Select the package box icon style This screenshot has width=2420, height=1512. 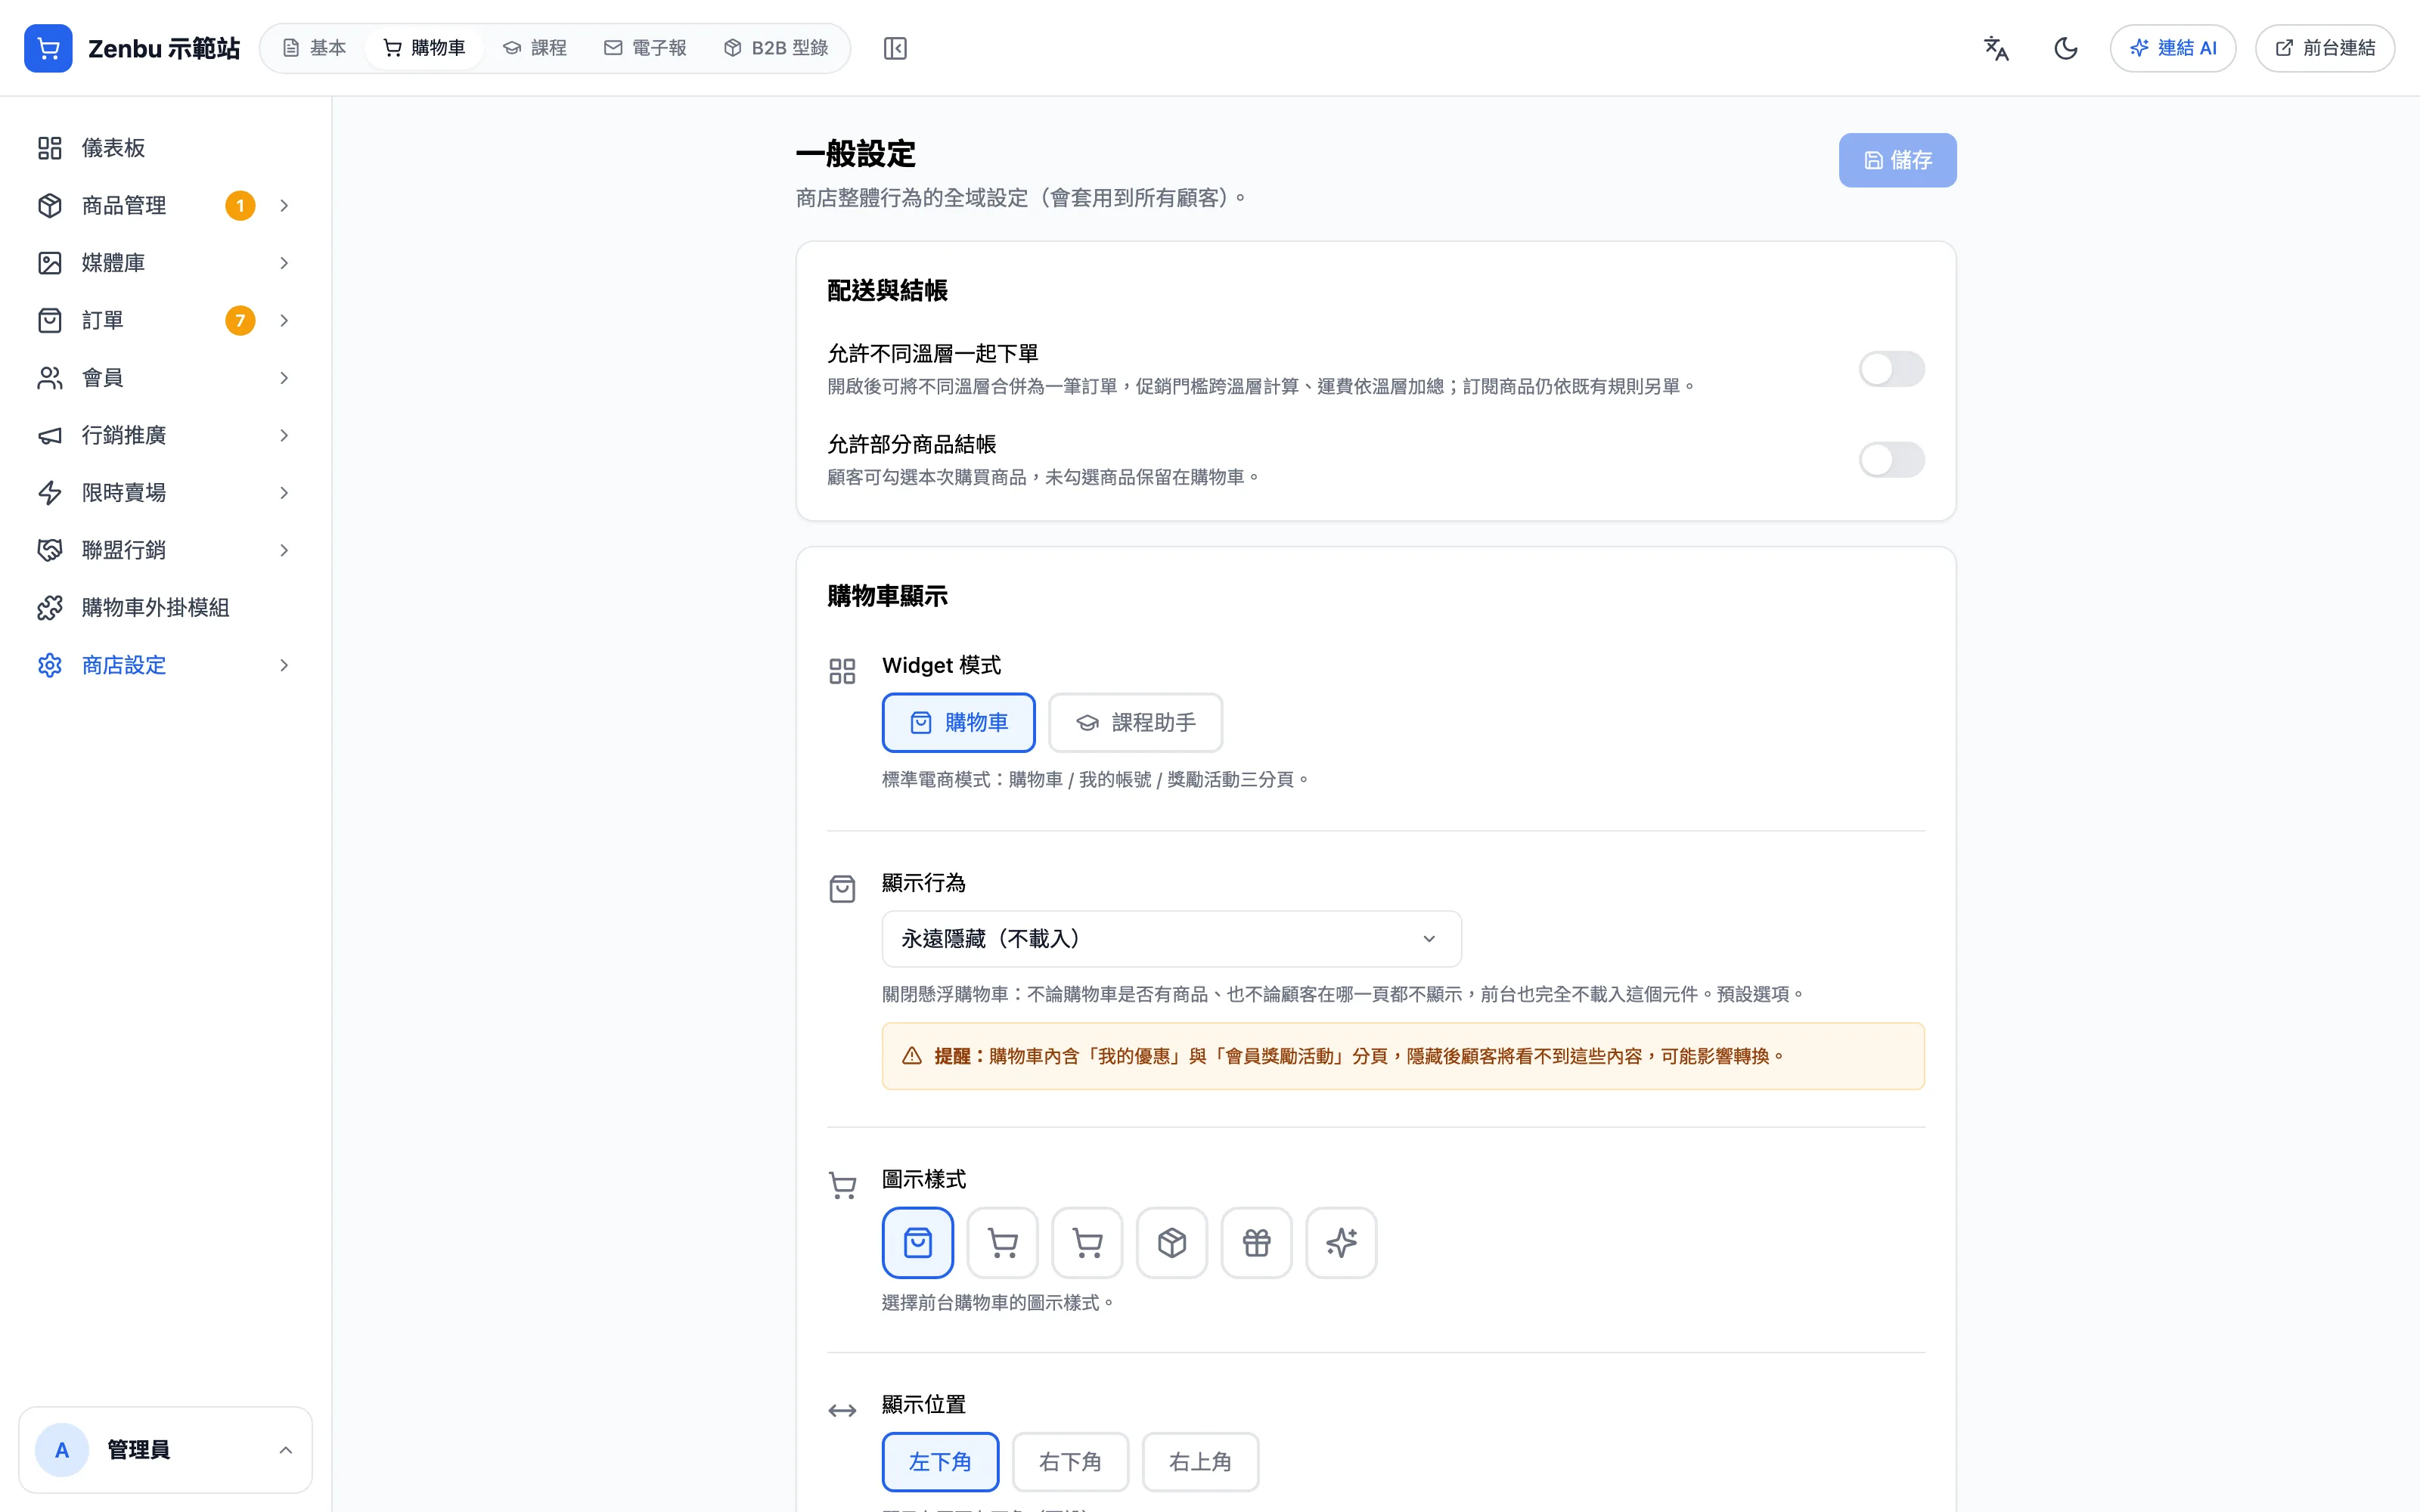pyautogui.click(x=1172, y=1243)
